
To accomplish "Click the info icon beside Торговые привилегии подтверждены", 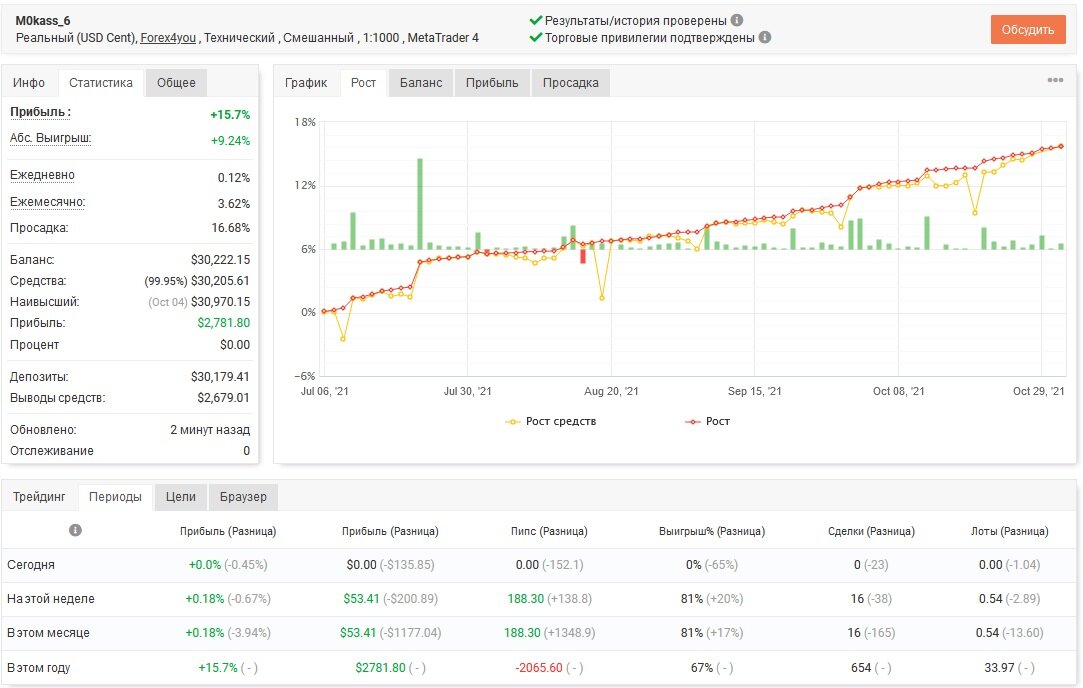I will click(765, 37).
